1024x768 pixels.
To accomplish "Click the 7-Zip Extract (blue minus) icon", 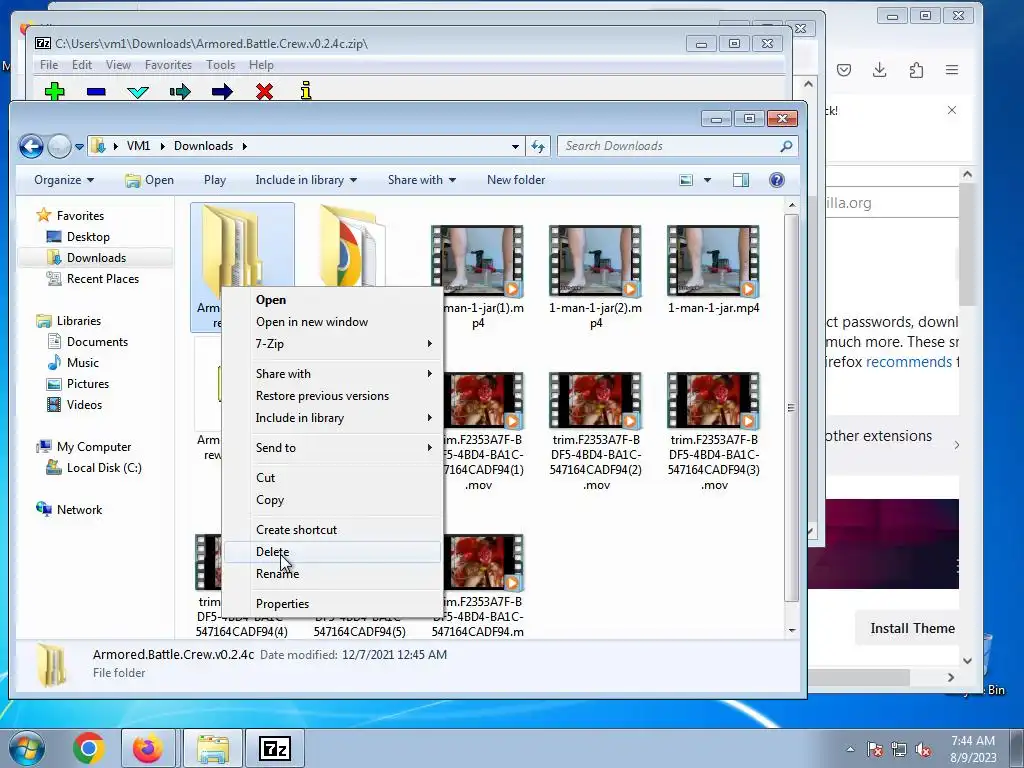I will (x=96, y=91).
